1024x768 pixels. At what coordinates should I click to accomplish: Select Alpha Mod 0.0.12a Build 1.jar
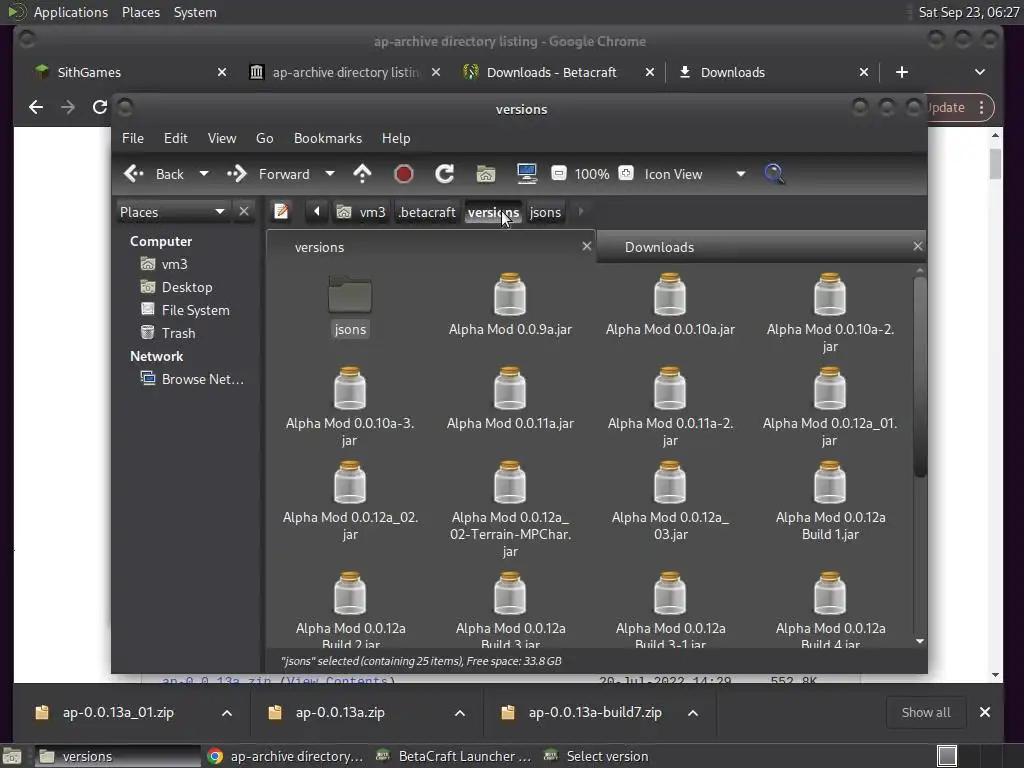(830, 502)
